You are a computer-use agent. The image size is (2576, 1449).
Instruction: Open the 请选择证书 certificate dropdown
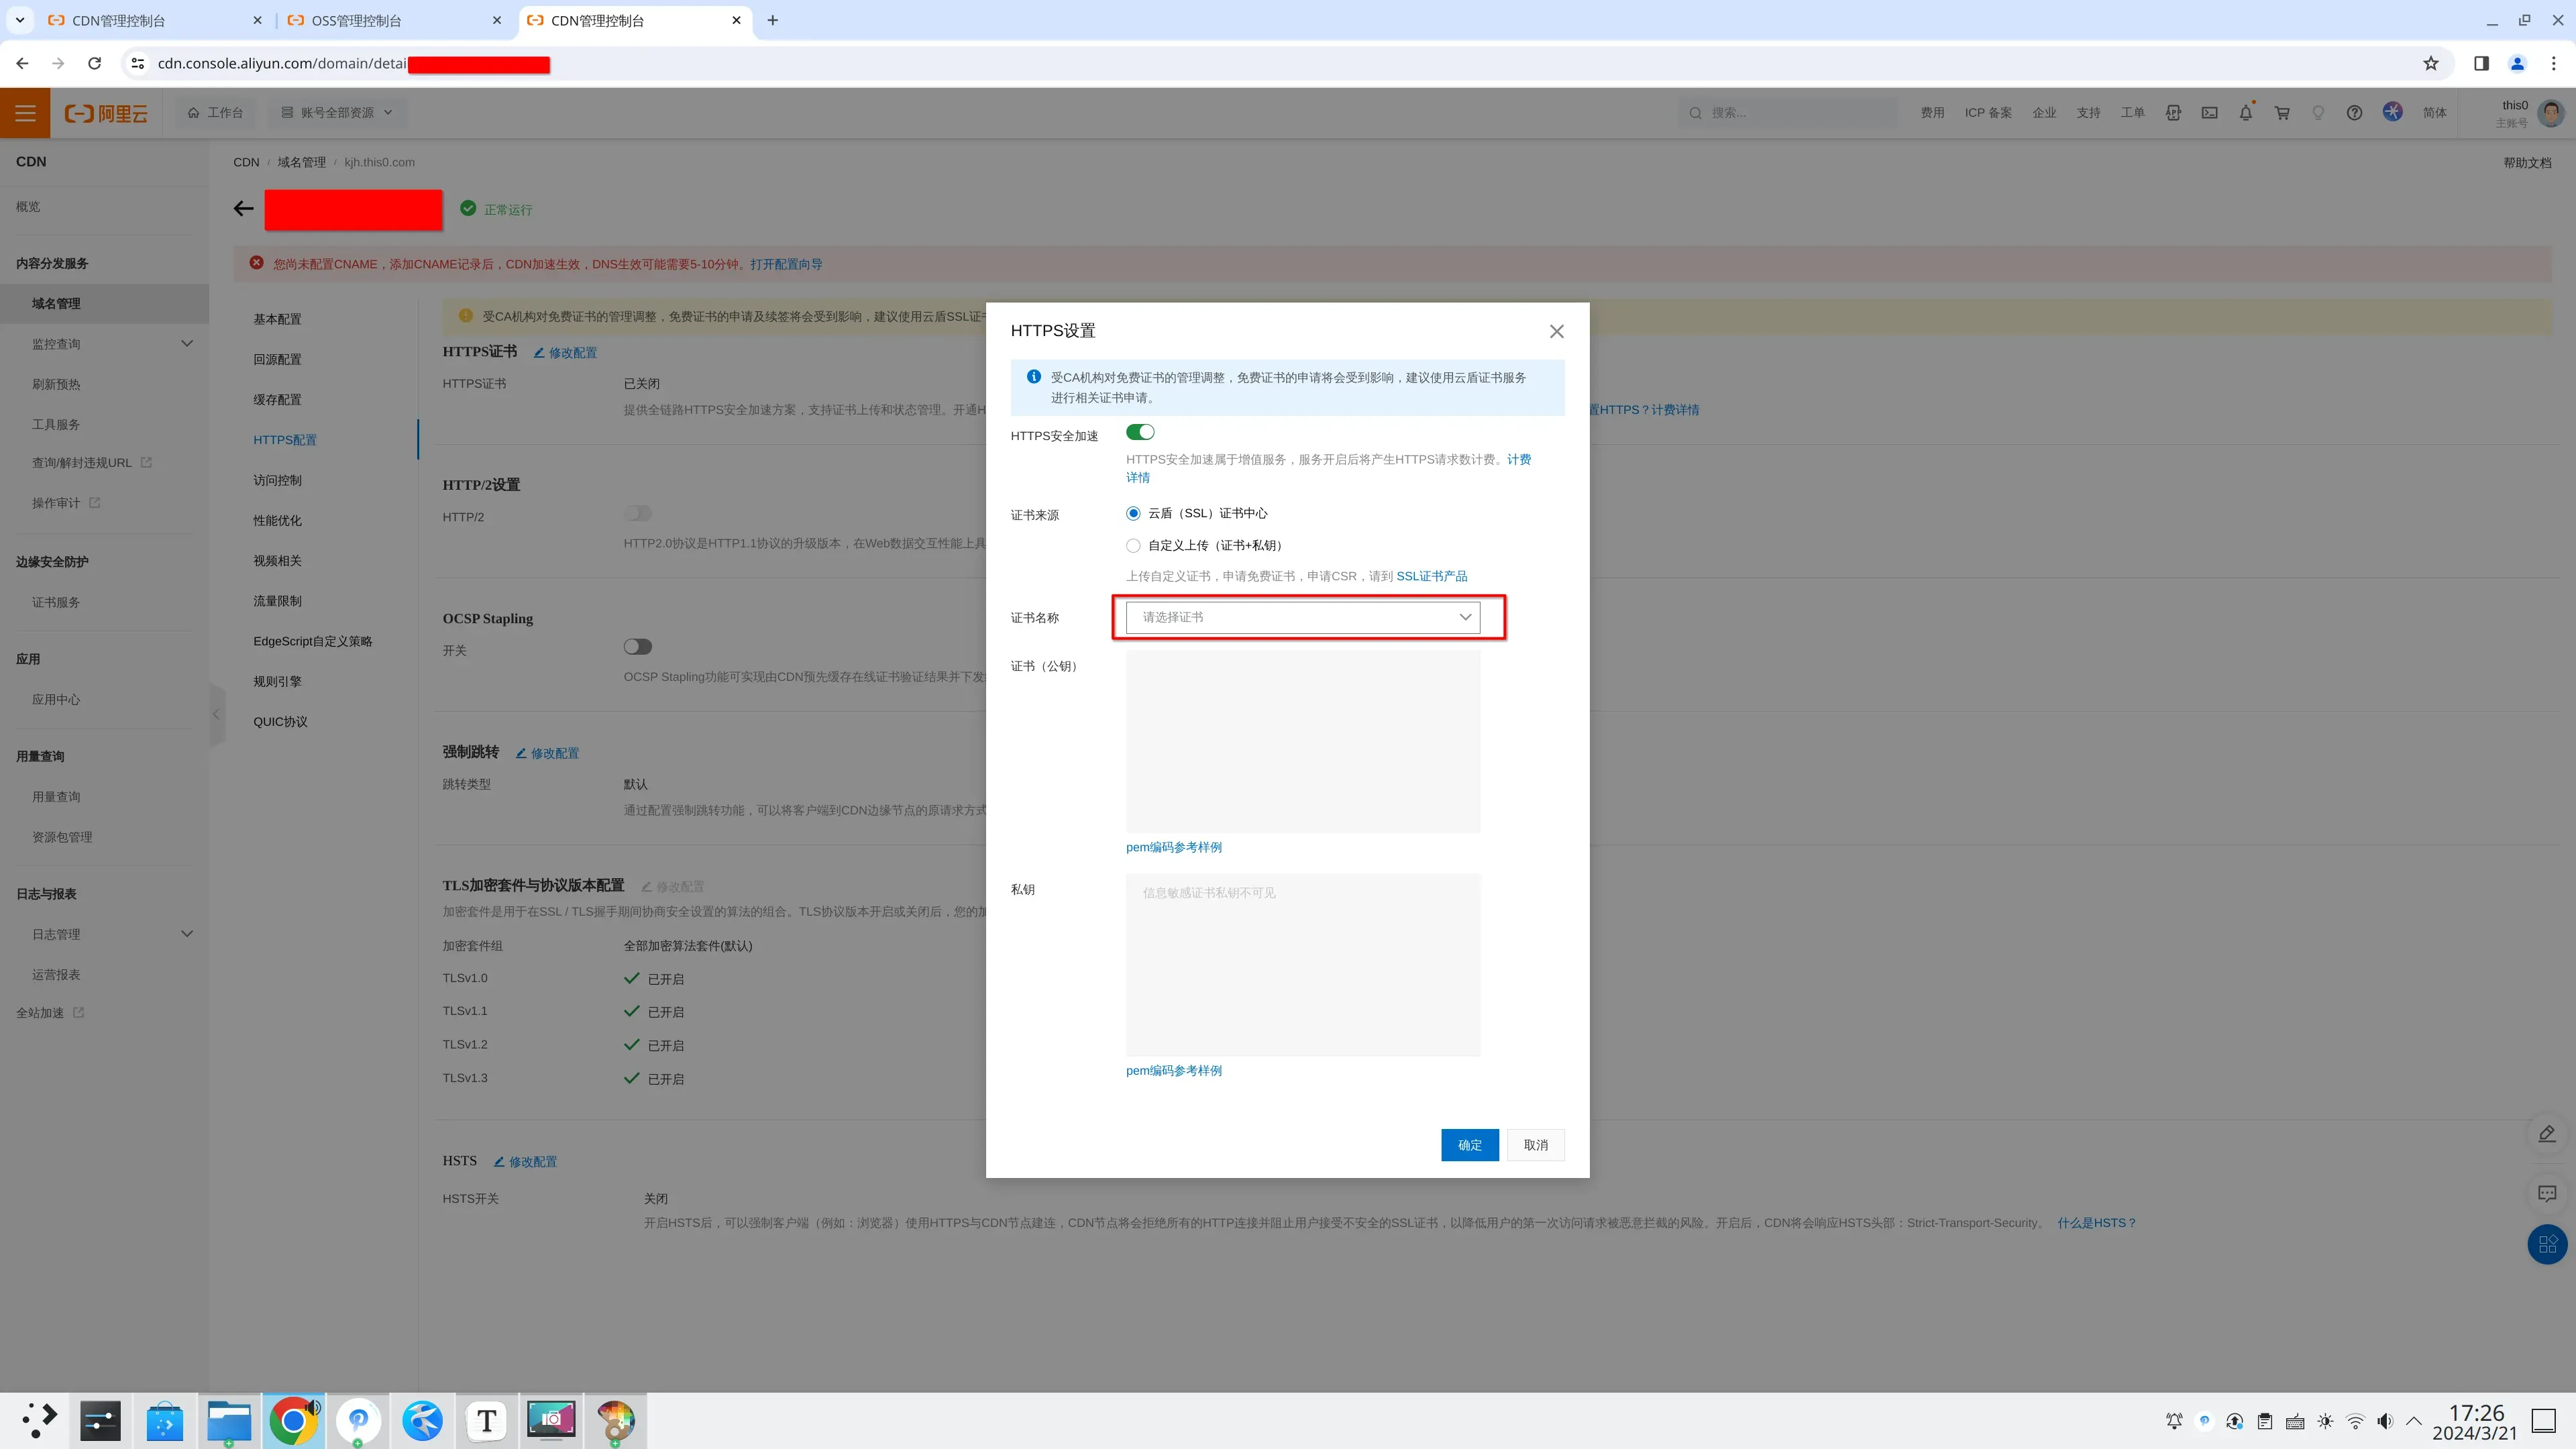[x=1302, y=617]
